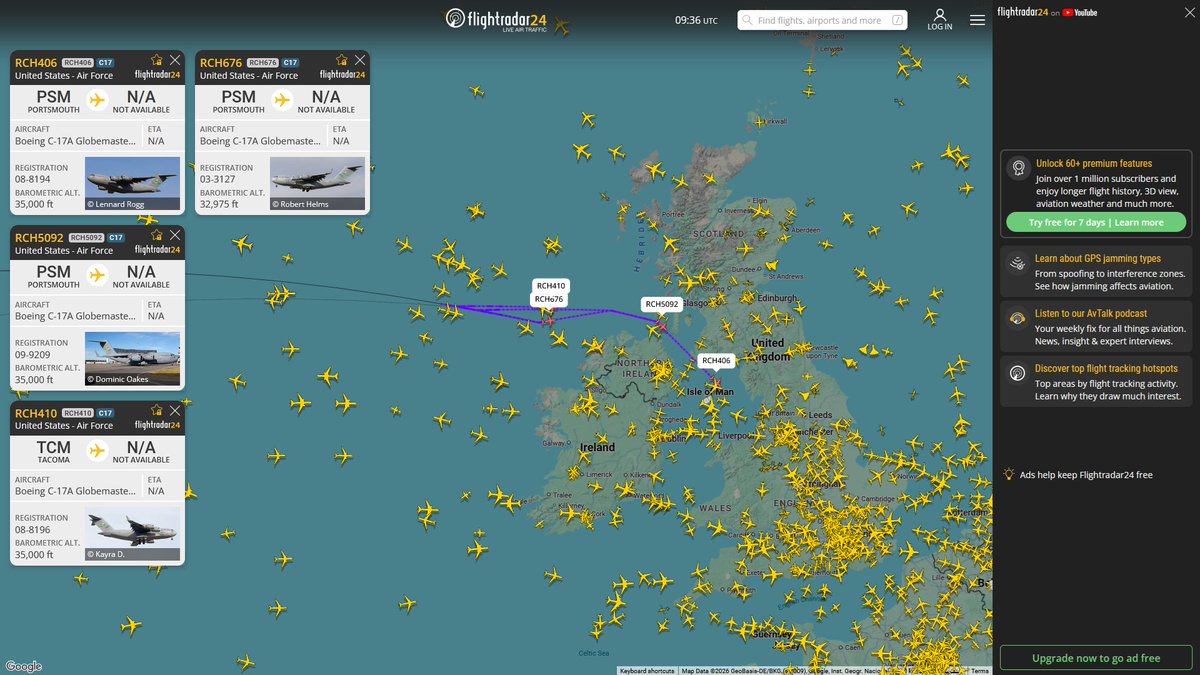Click the RCH410 map label

pos(550,286)
